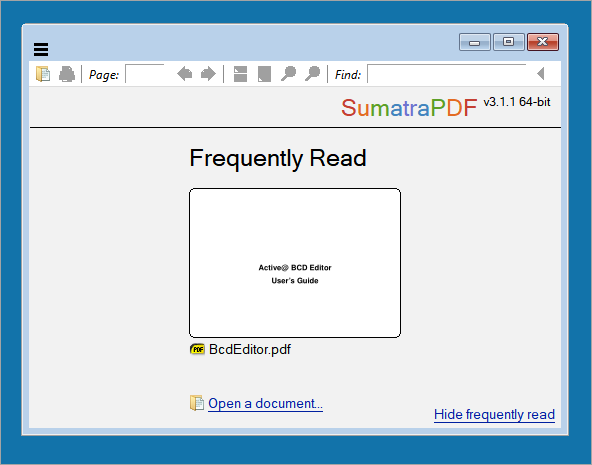Click Hide frequently read link
The image size is (592, 465).
(x=494, y=414)
